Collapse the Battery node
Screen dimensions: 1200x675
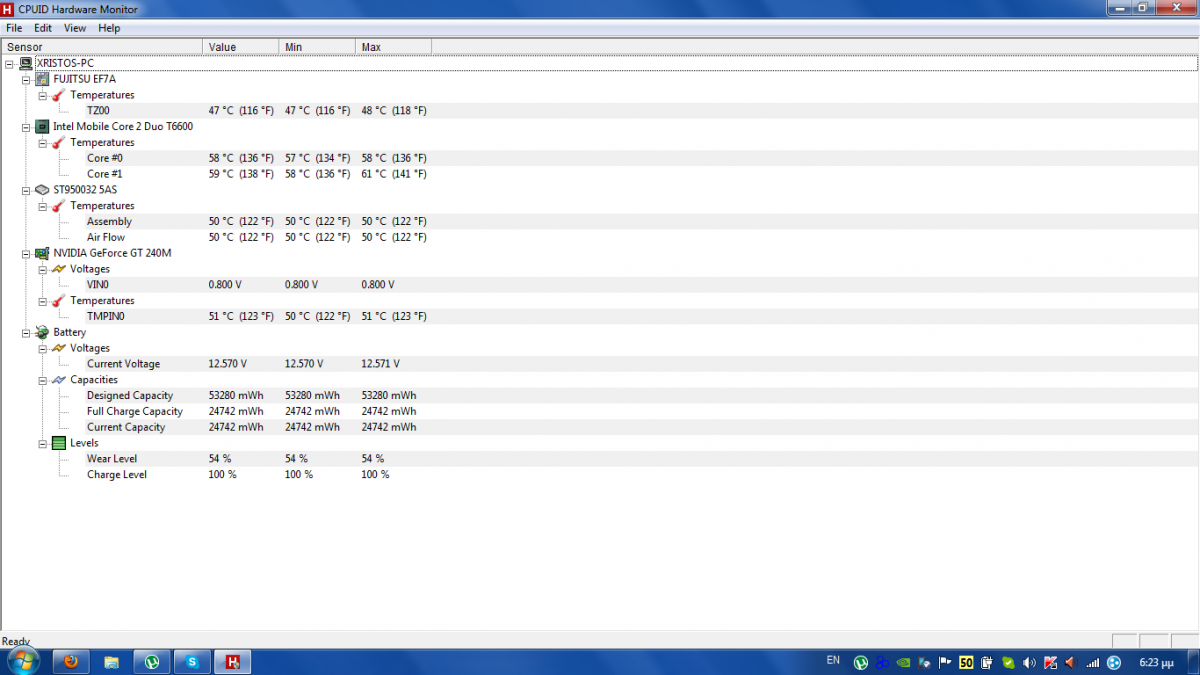[x=27, y=332]
